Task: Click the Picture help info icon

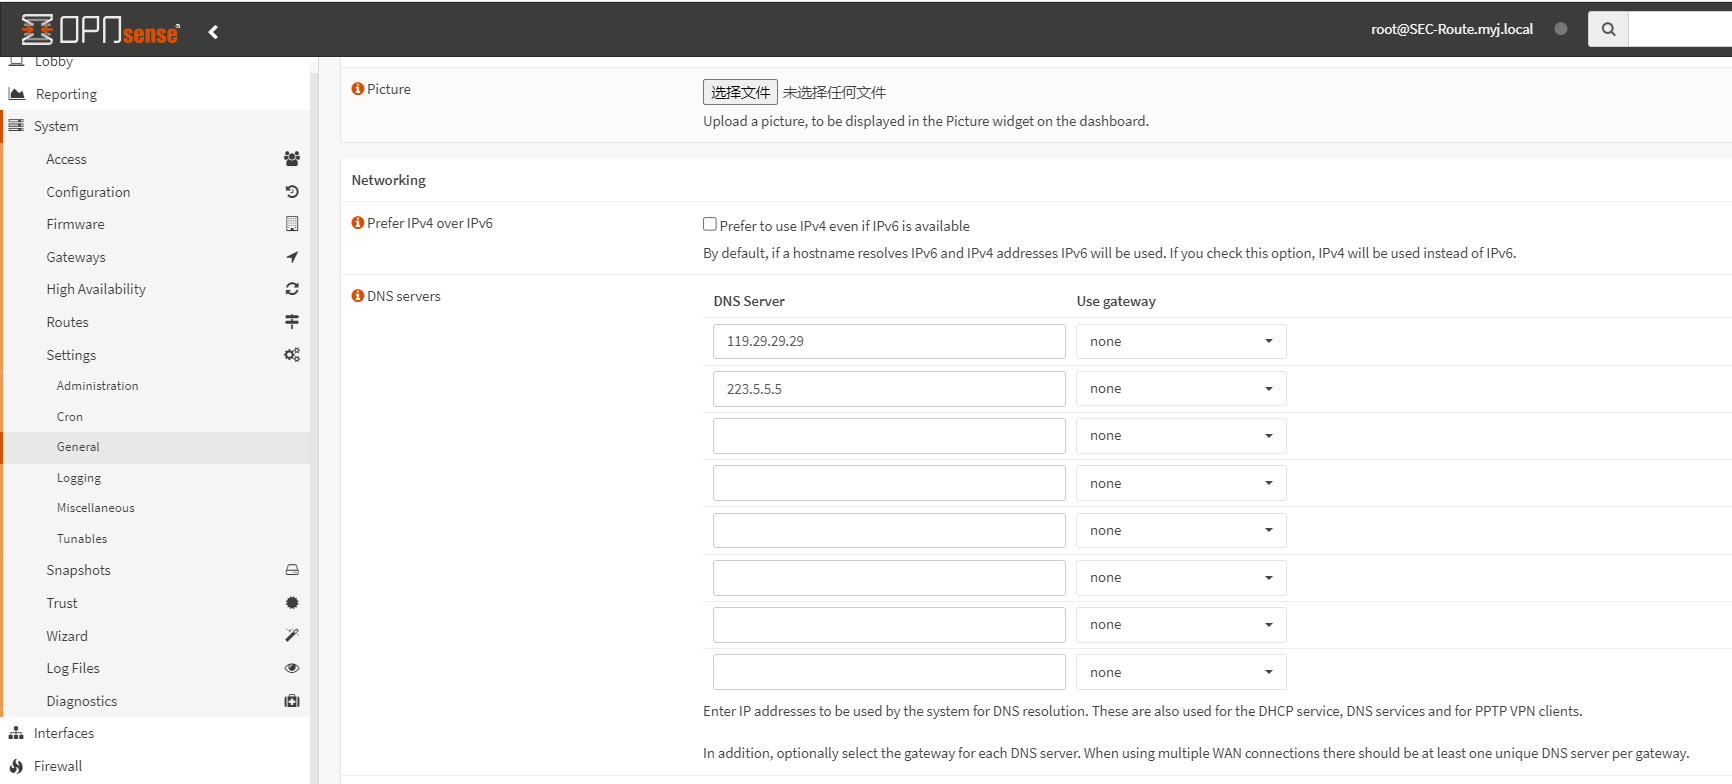Action: pos(358,89)
